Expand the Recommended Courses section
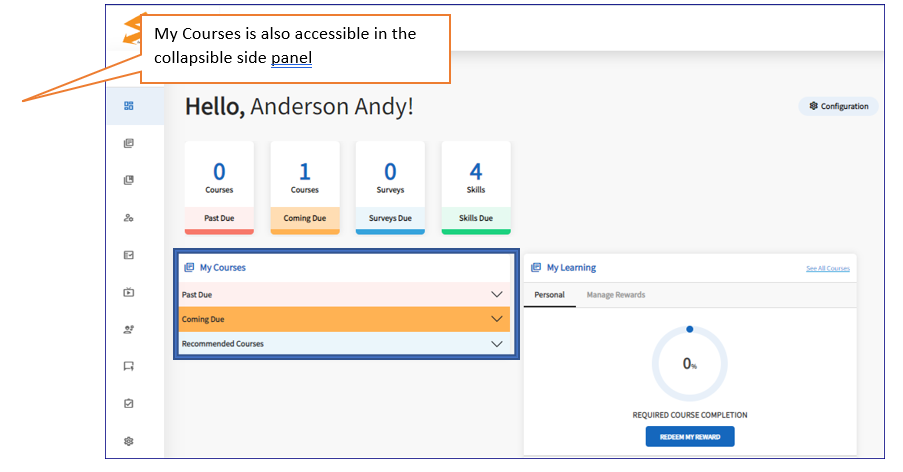The image size is (903, 472). 496,344
